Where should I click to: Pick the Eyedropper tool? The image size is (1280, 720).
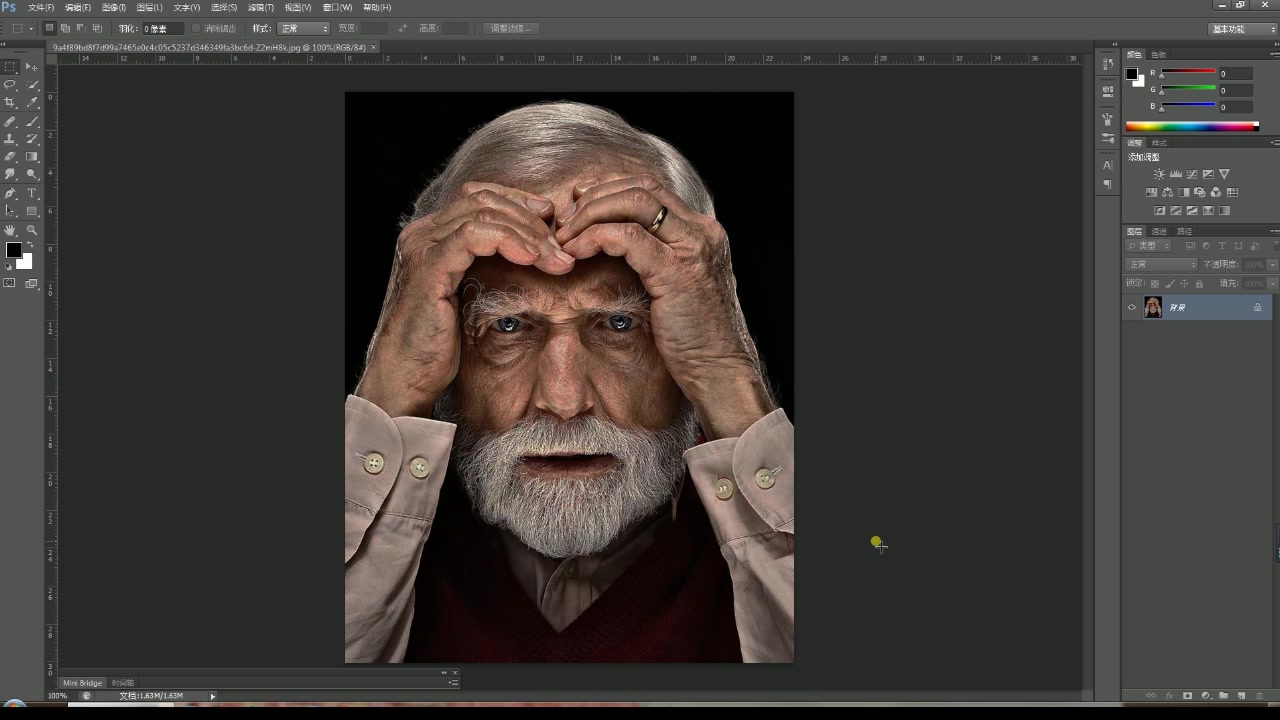(32, 103)
